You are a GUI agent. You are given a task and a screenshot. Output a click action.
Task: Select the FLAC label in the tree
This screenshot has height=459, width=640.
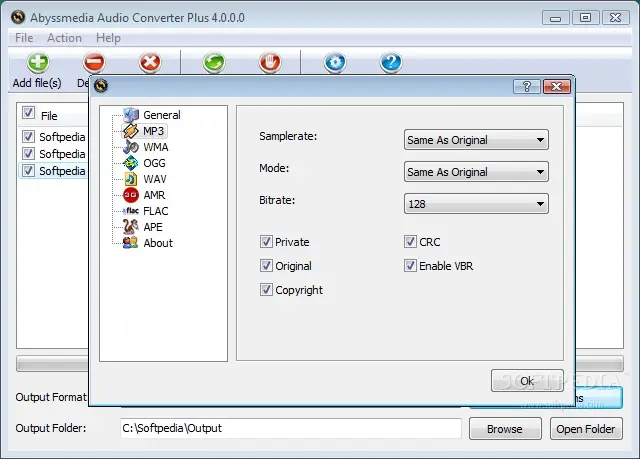tap(156, 211)
